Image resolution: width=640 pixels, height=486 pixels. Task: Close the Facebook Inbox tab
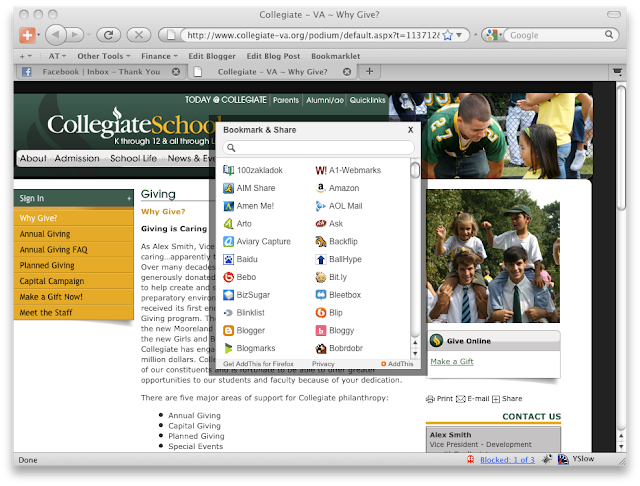click(176, 72)
